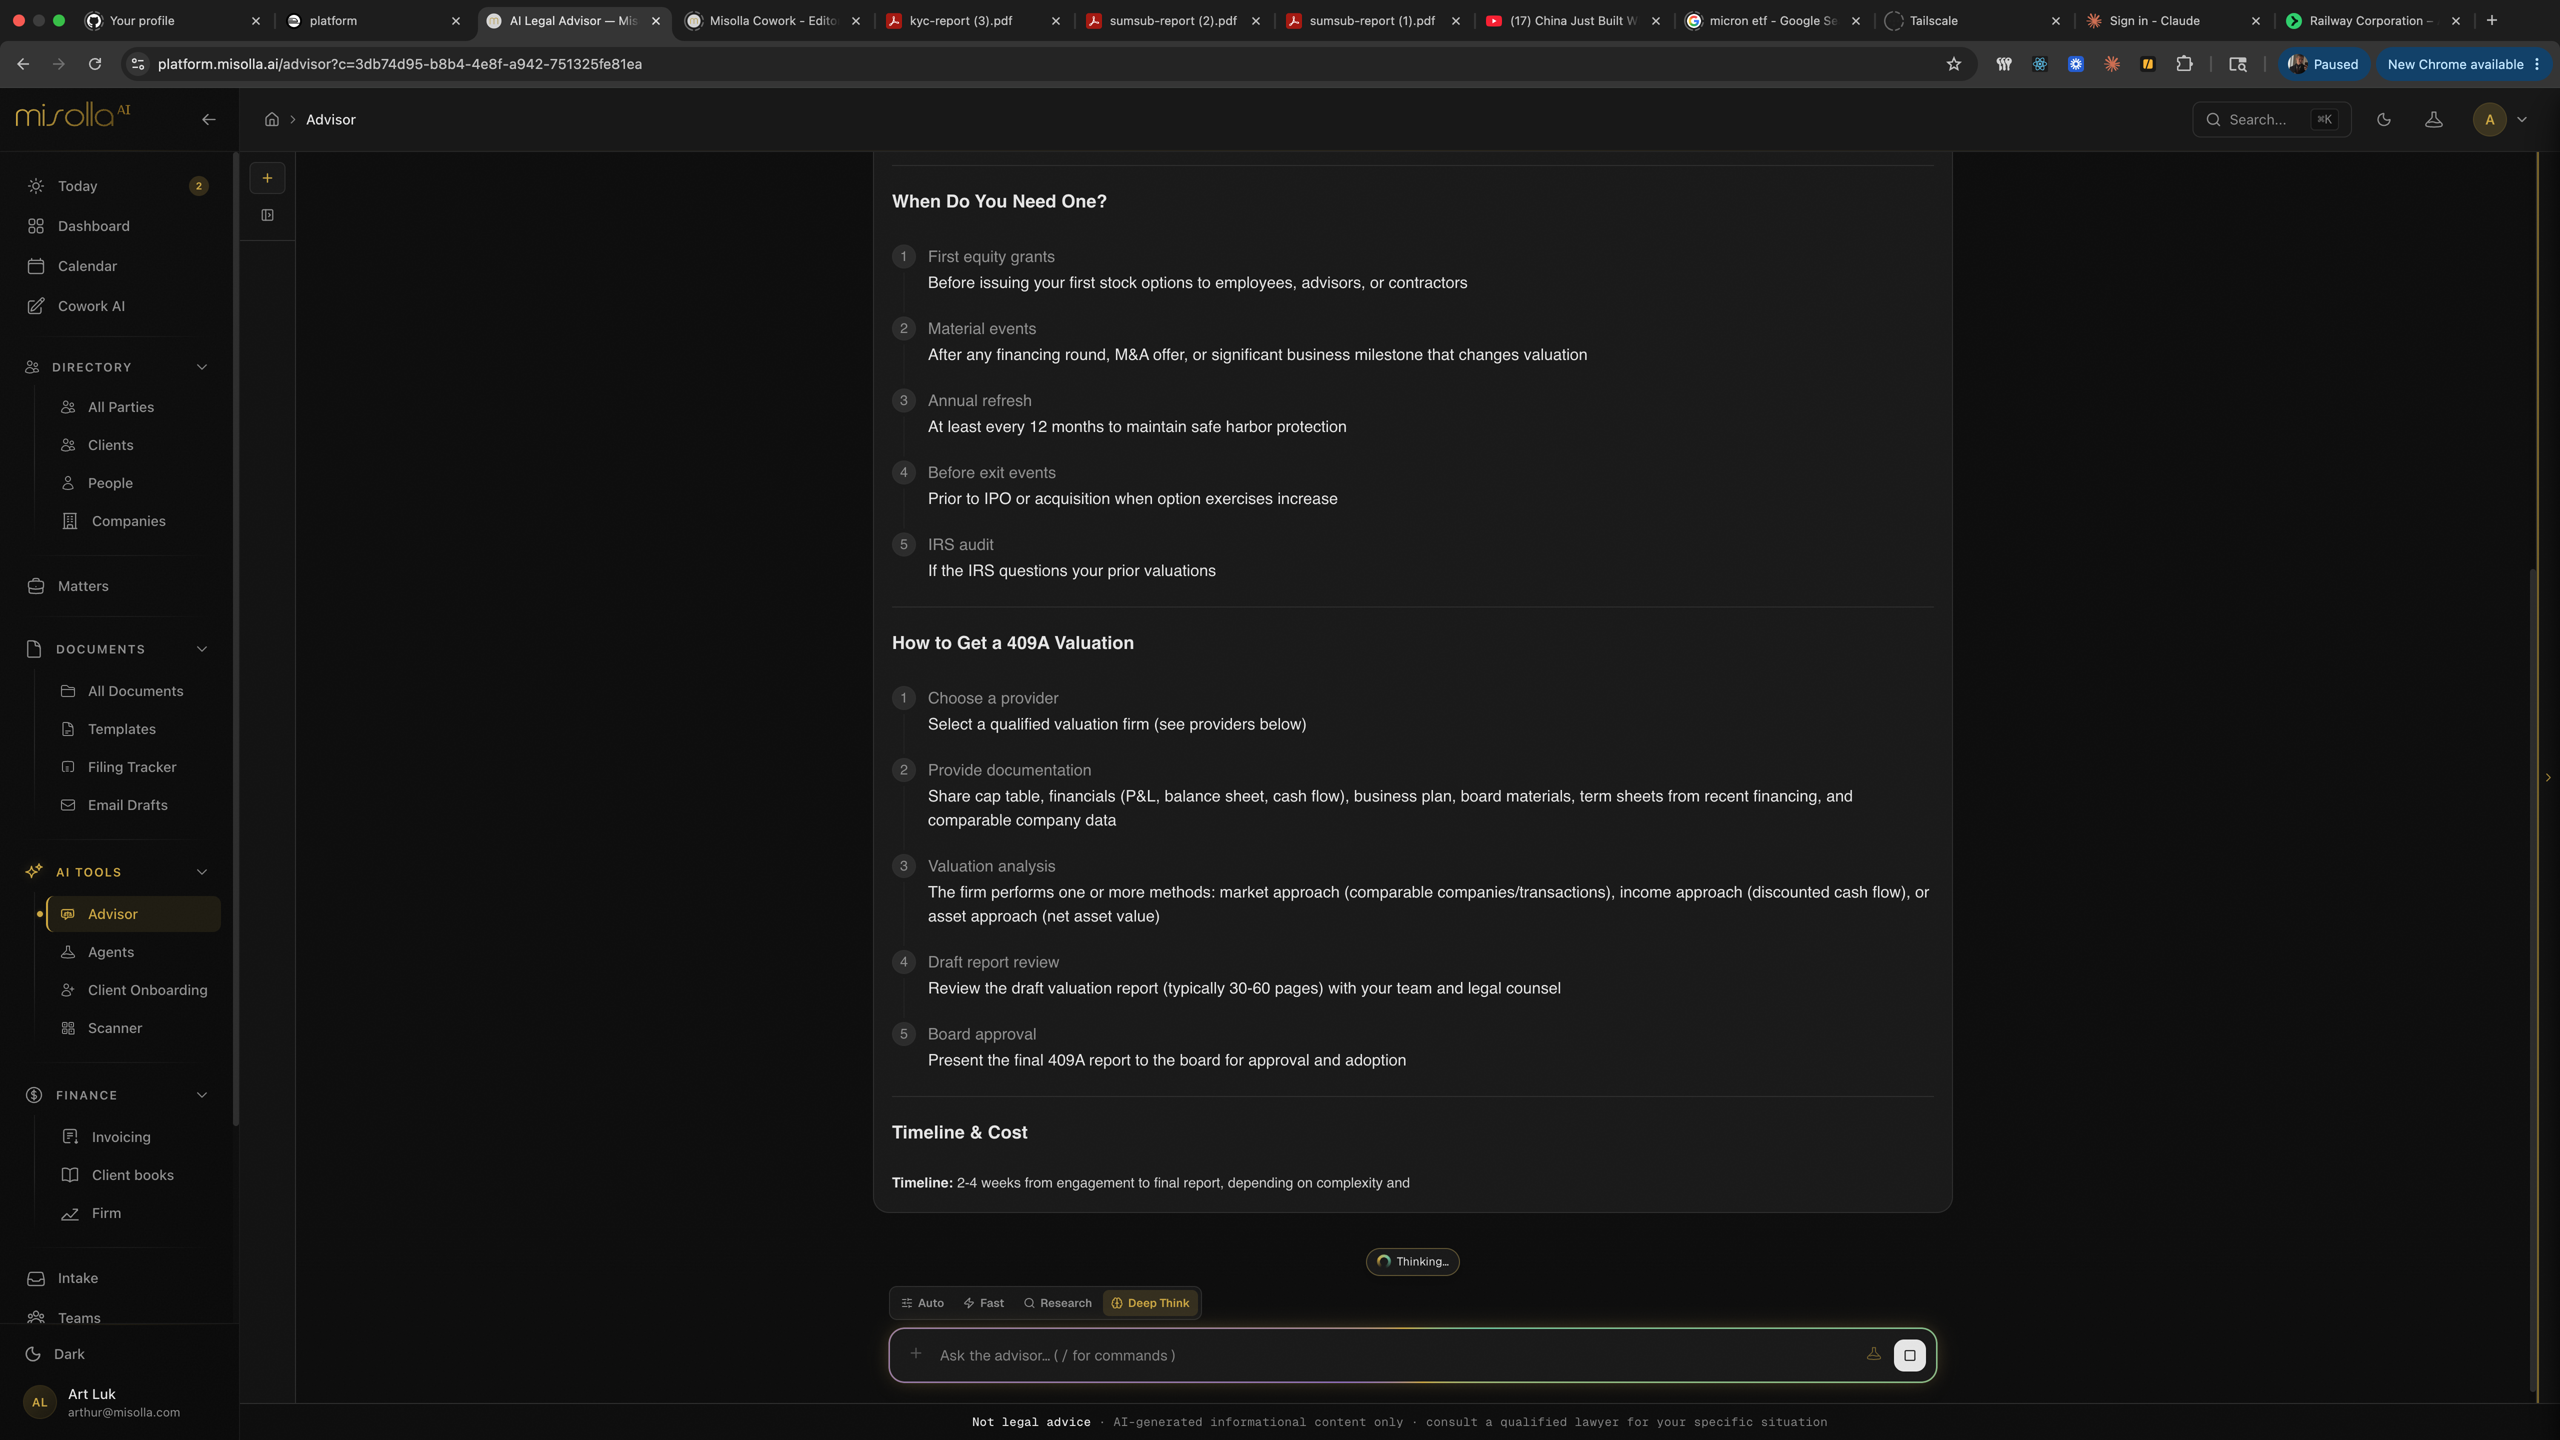The image size is (2560, 1440).
Task: Open the Chrome extensions puzzle menu
Action: [x=2184, y=64]
